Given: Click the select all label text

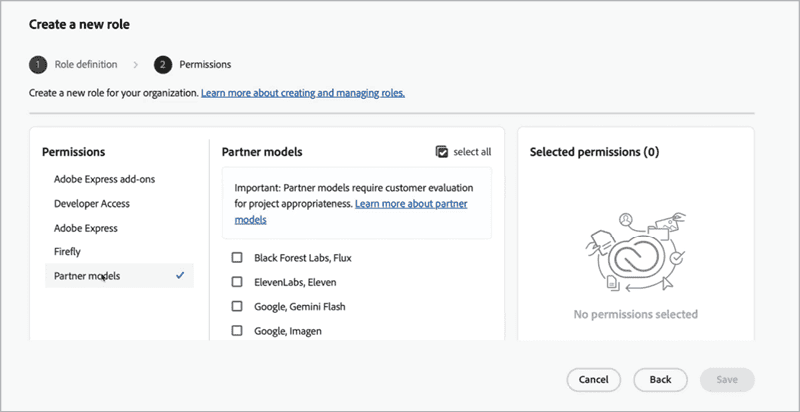Looking at the screenshot, I should tap(472, 151).
